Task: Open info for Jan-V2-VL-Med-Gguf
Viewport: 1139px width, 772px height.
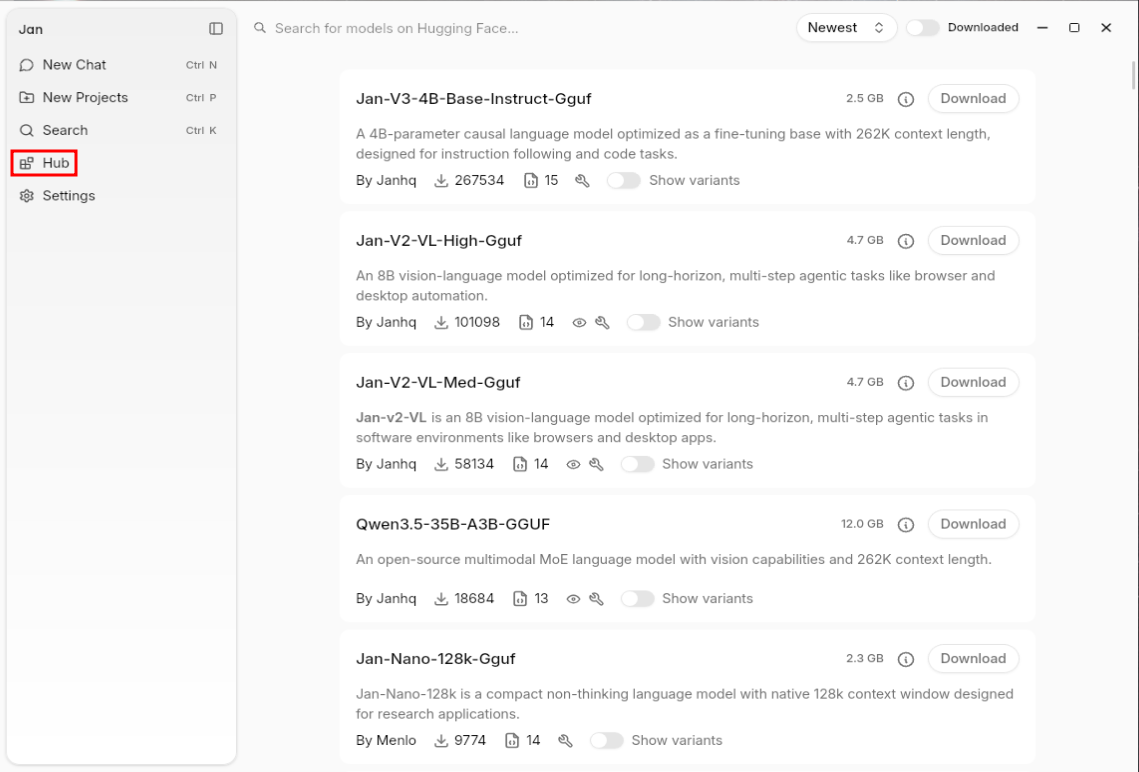Action: pyautogui.click(x=905, y=383)
